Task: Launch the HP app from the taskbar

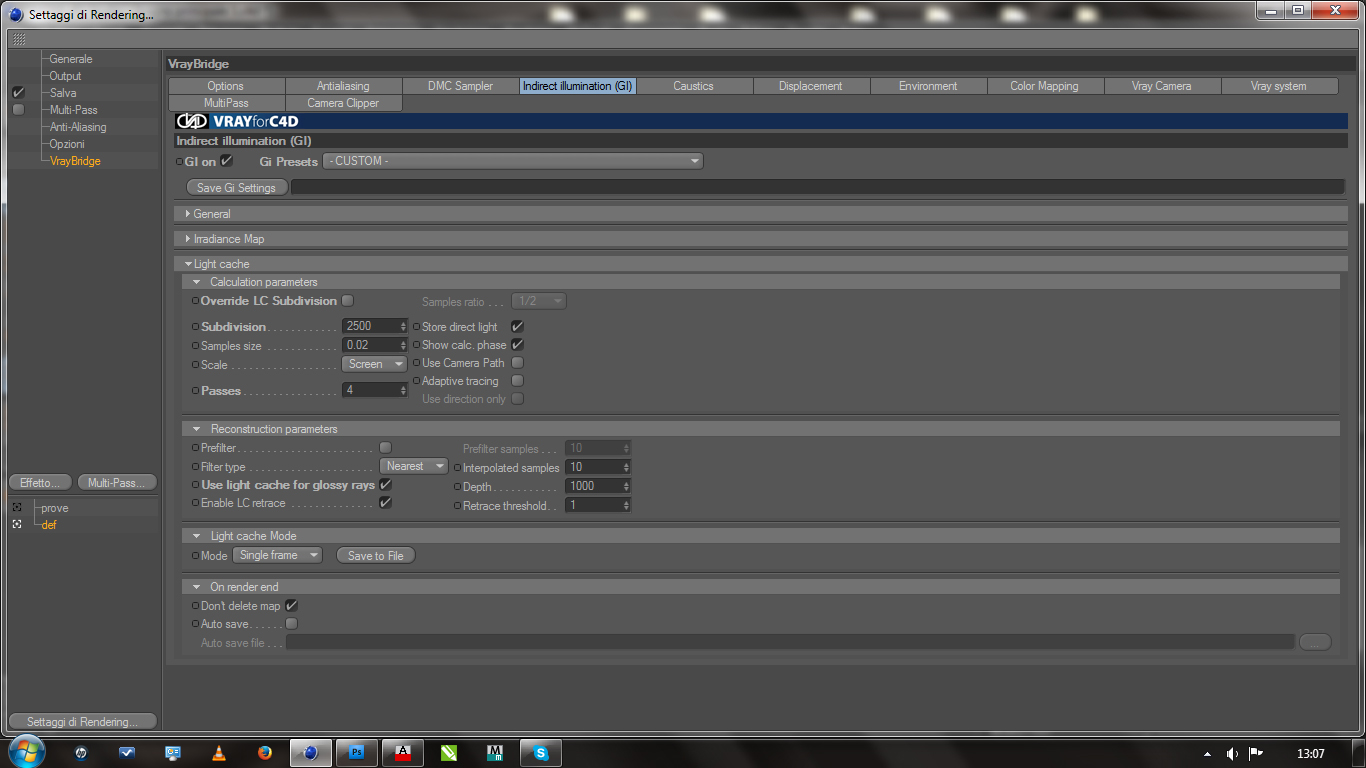Action: tap(81, 753)
